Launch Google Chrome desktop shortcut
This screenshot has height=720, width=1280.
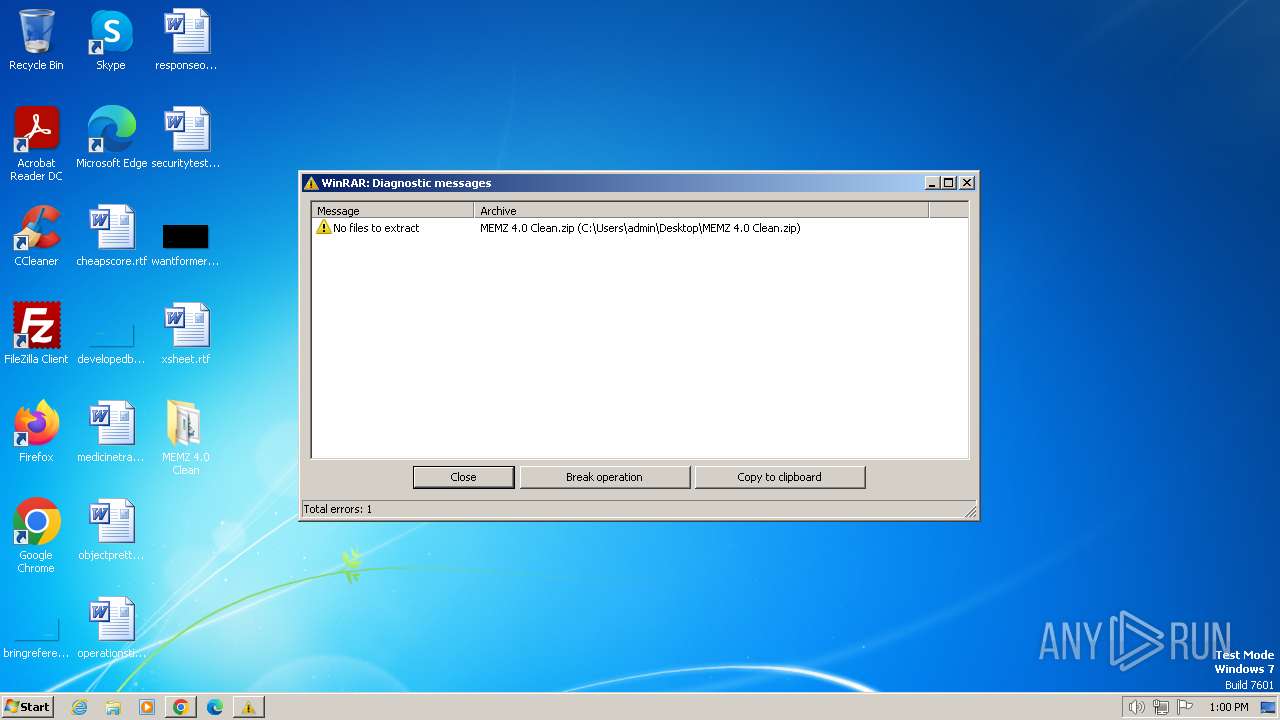pyautogui.click(x=36, y=535)
